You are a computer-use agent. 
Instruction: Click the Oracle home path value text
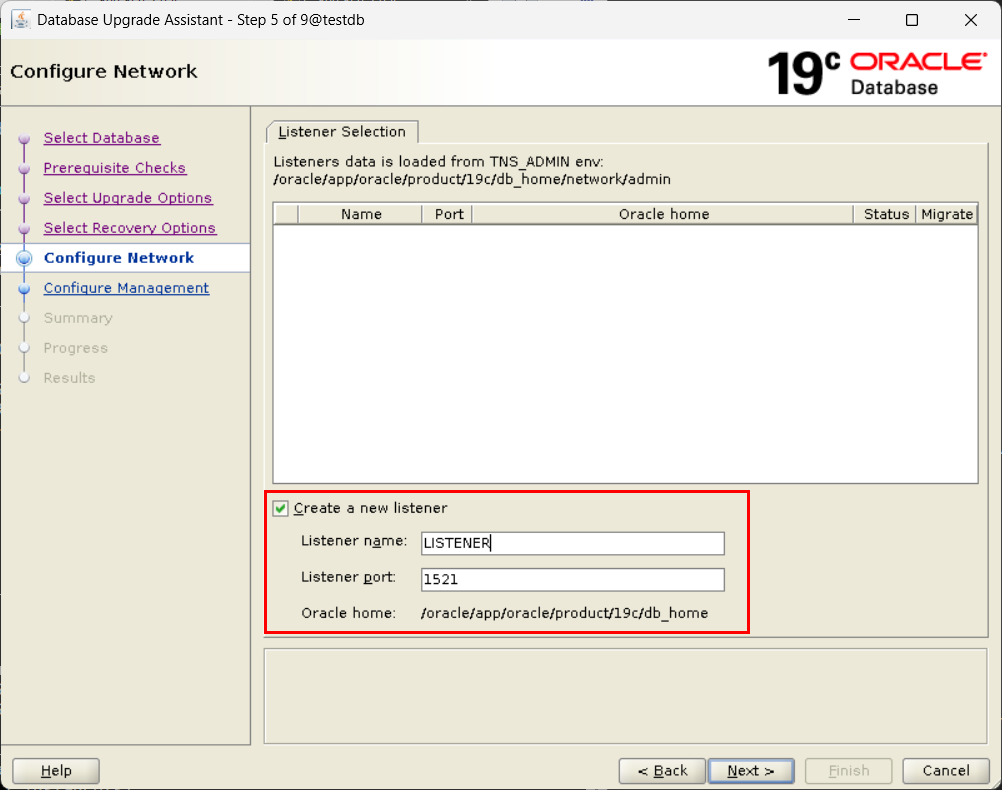coord(564,614)
